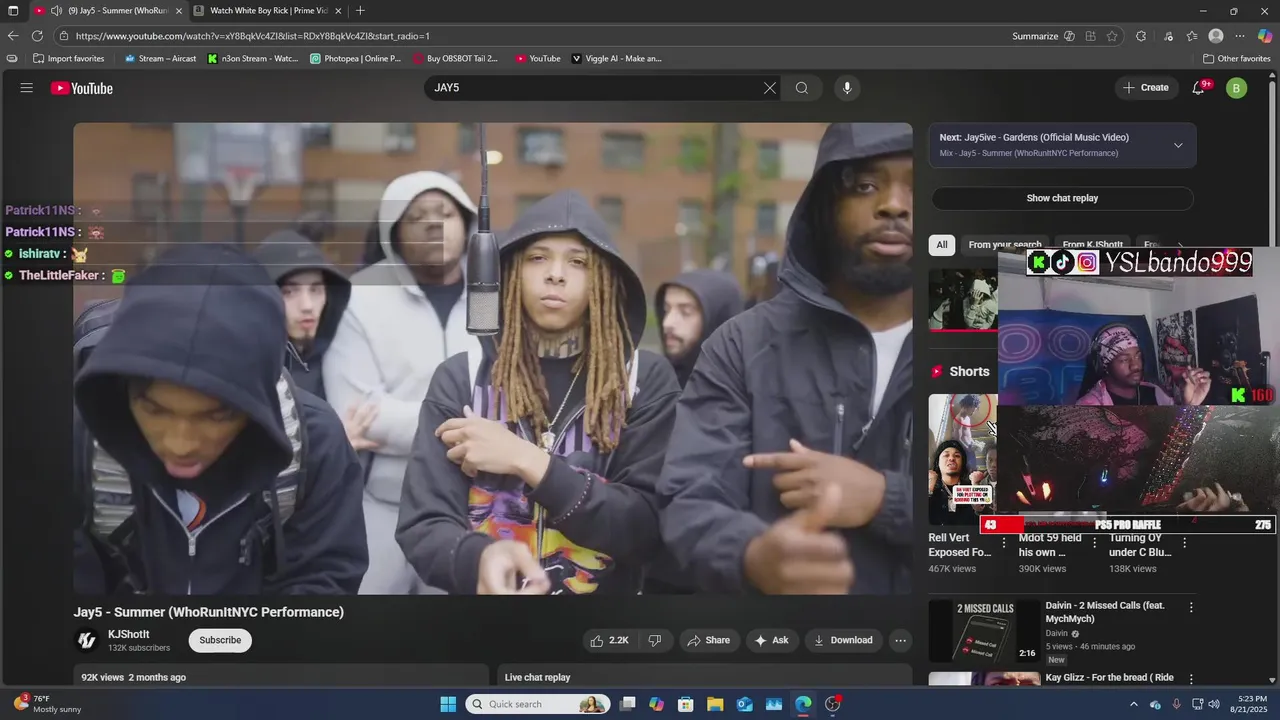Viewport: 1280px width, 720px height.
Task: Open options for Rell Vert Exposed short
Action: coord(1004,543)
